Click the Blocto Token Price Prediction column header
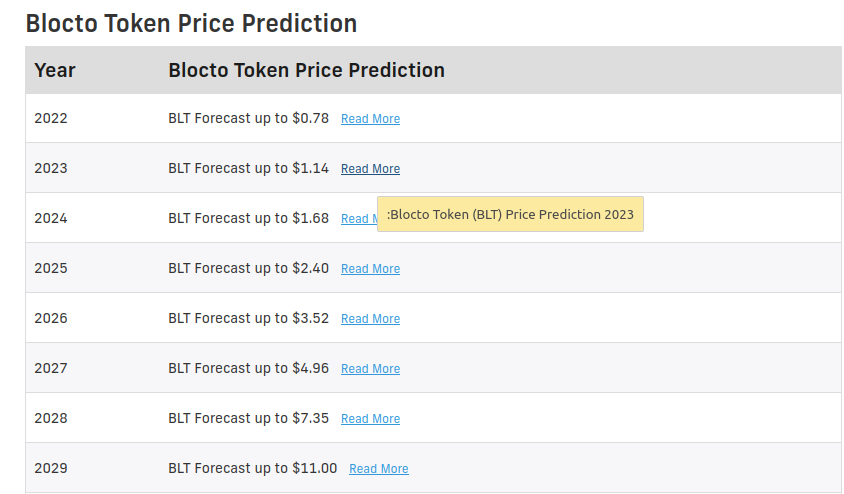 click(x=306, y=70)
